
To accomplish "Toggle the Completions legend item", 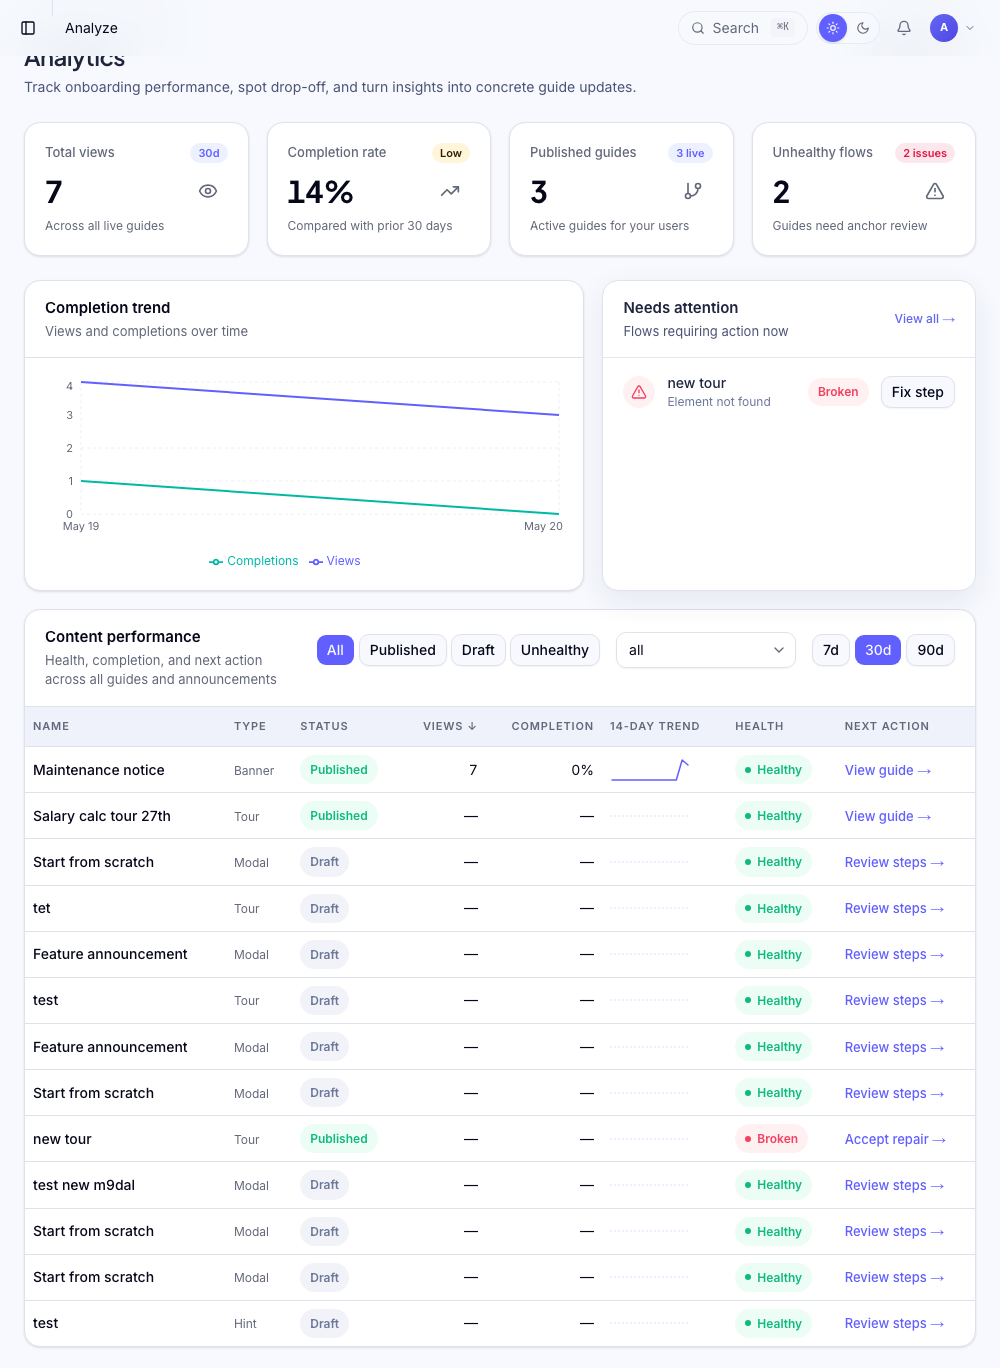I will click(x=254, y=561).
